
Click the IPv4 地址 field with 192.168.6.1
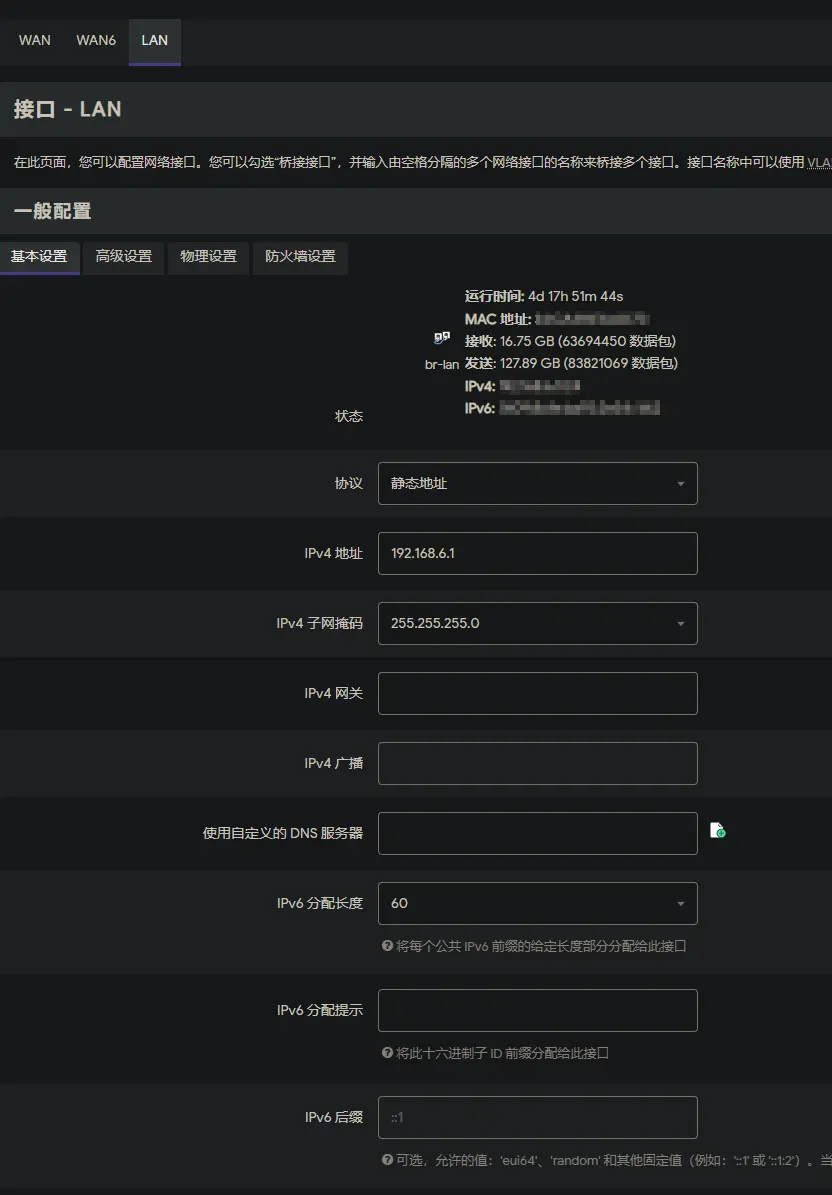click(x=537, y=553)
